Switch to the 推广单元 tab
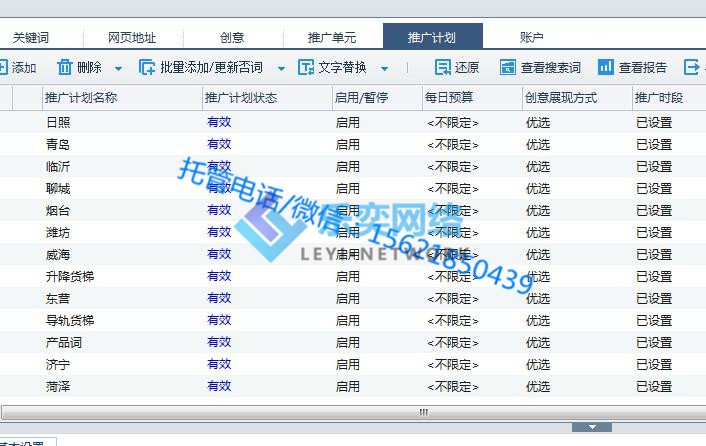Screen dimensions: 706x446 [x=332, y=37]
